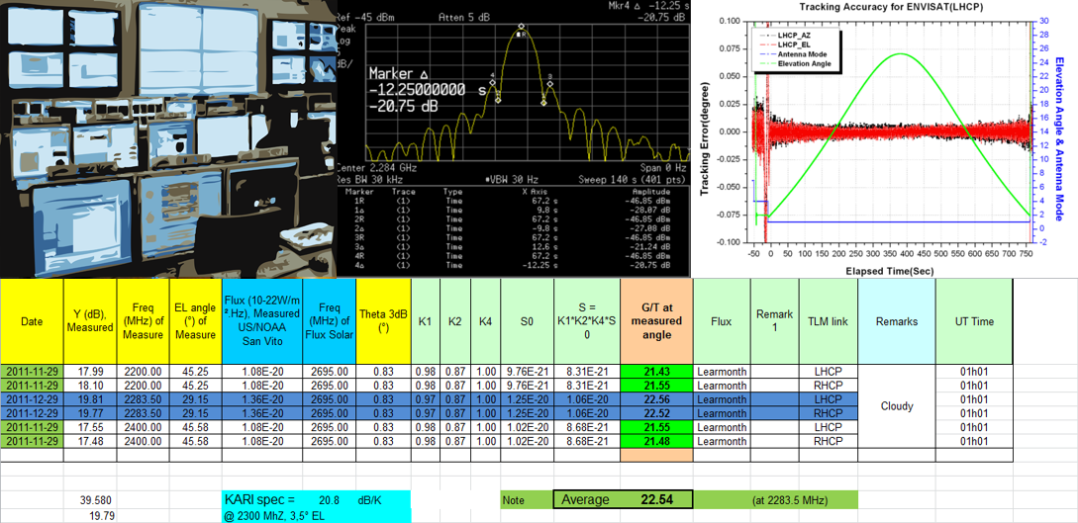The image size is (1078, 523).
Task: Click the G/T cell 21.43
Action: (x=657, y=371)
